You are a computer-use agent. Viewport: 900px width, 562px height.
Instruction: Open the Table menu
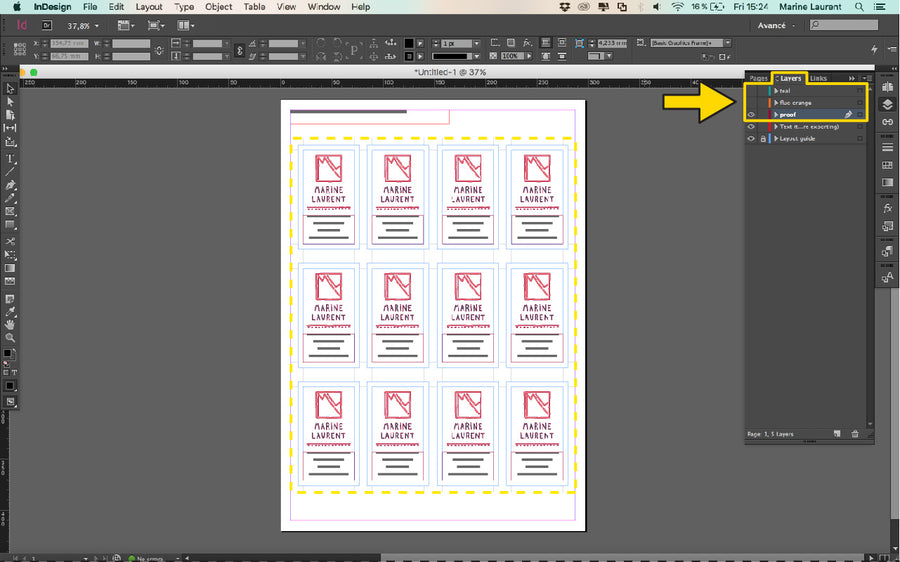tap(254, 7)
